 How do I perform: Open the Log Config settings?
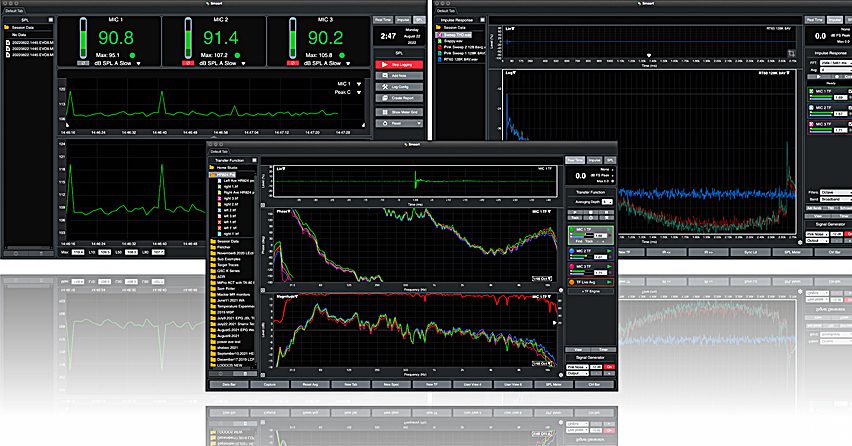point(400,88)
